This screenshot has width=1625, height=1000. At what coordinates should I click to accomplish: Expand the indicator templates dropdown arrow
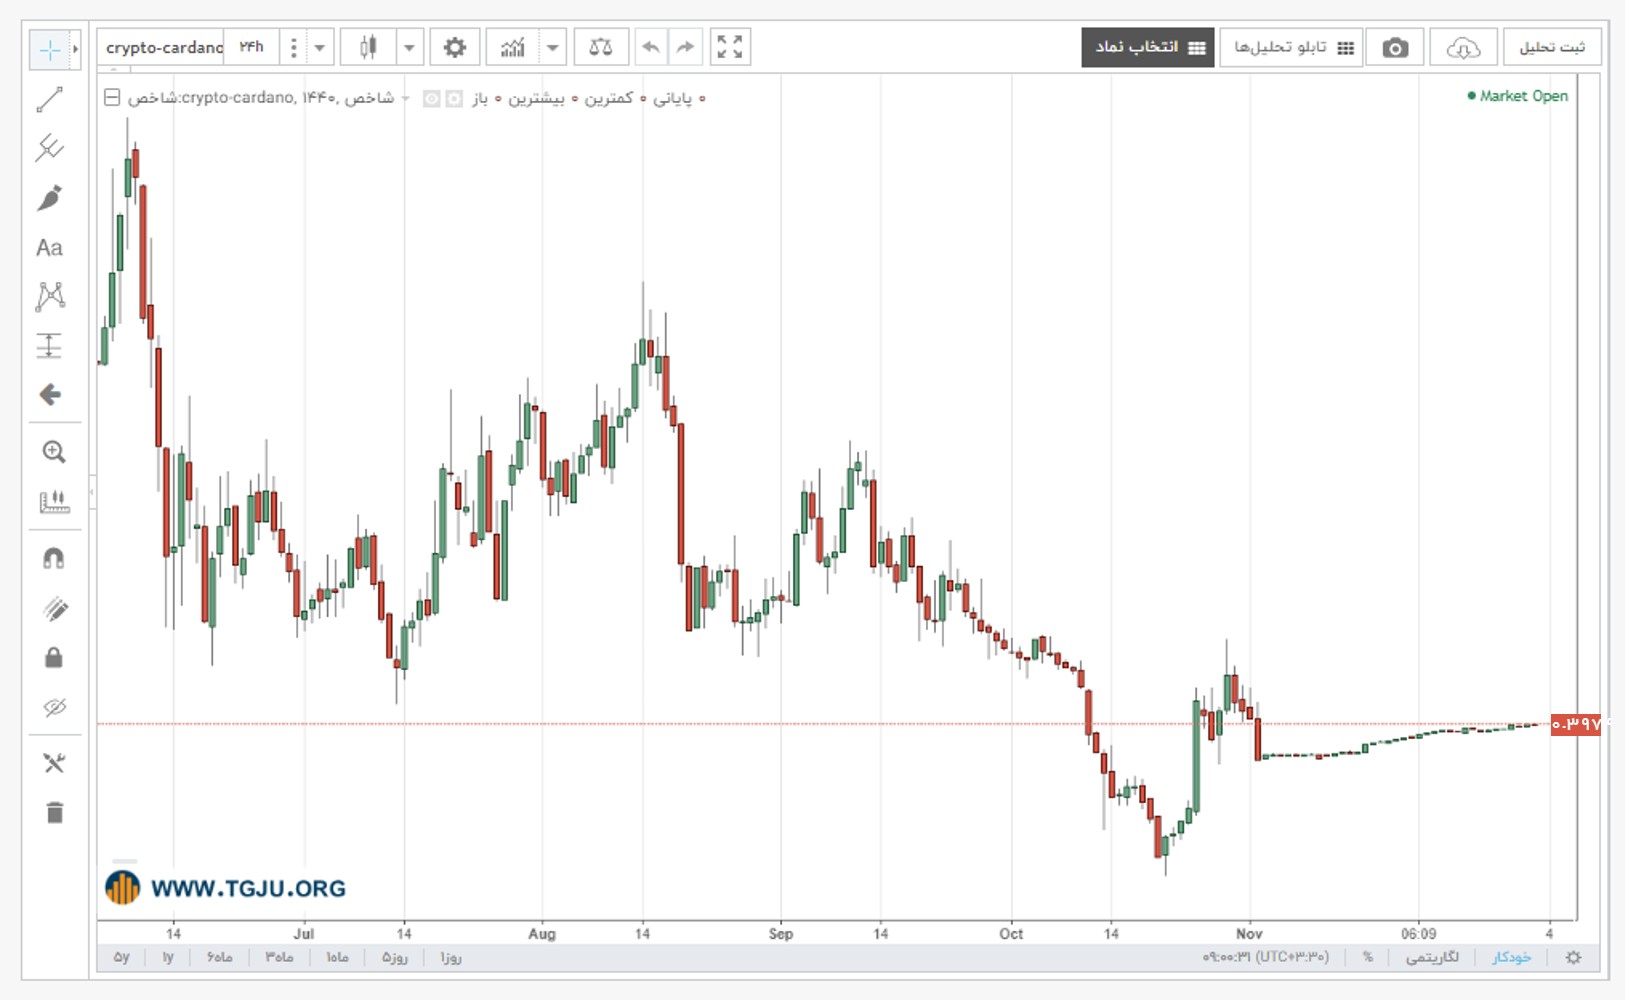552,47
